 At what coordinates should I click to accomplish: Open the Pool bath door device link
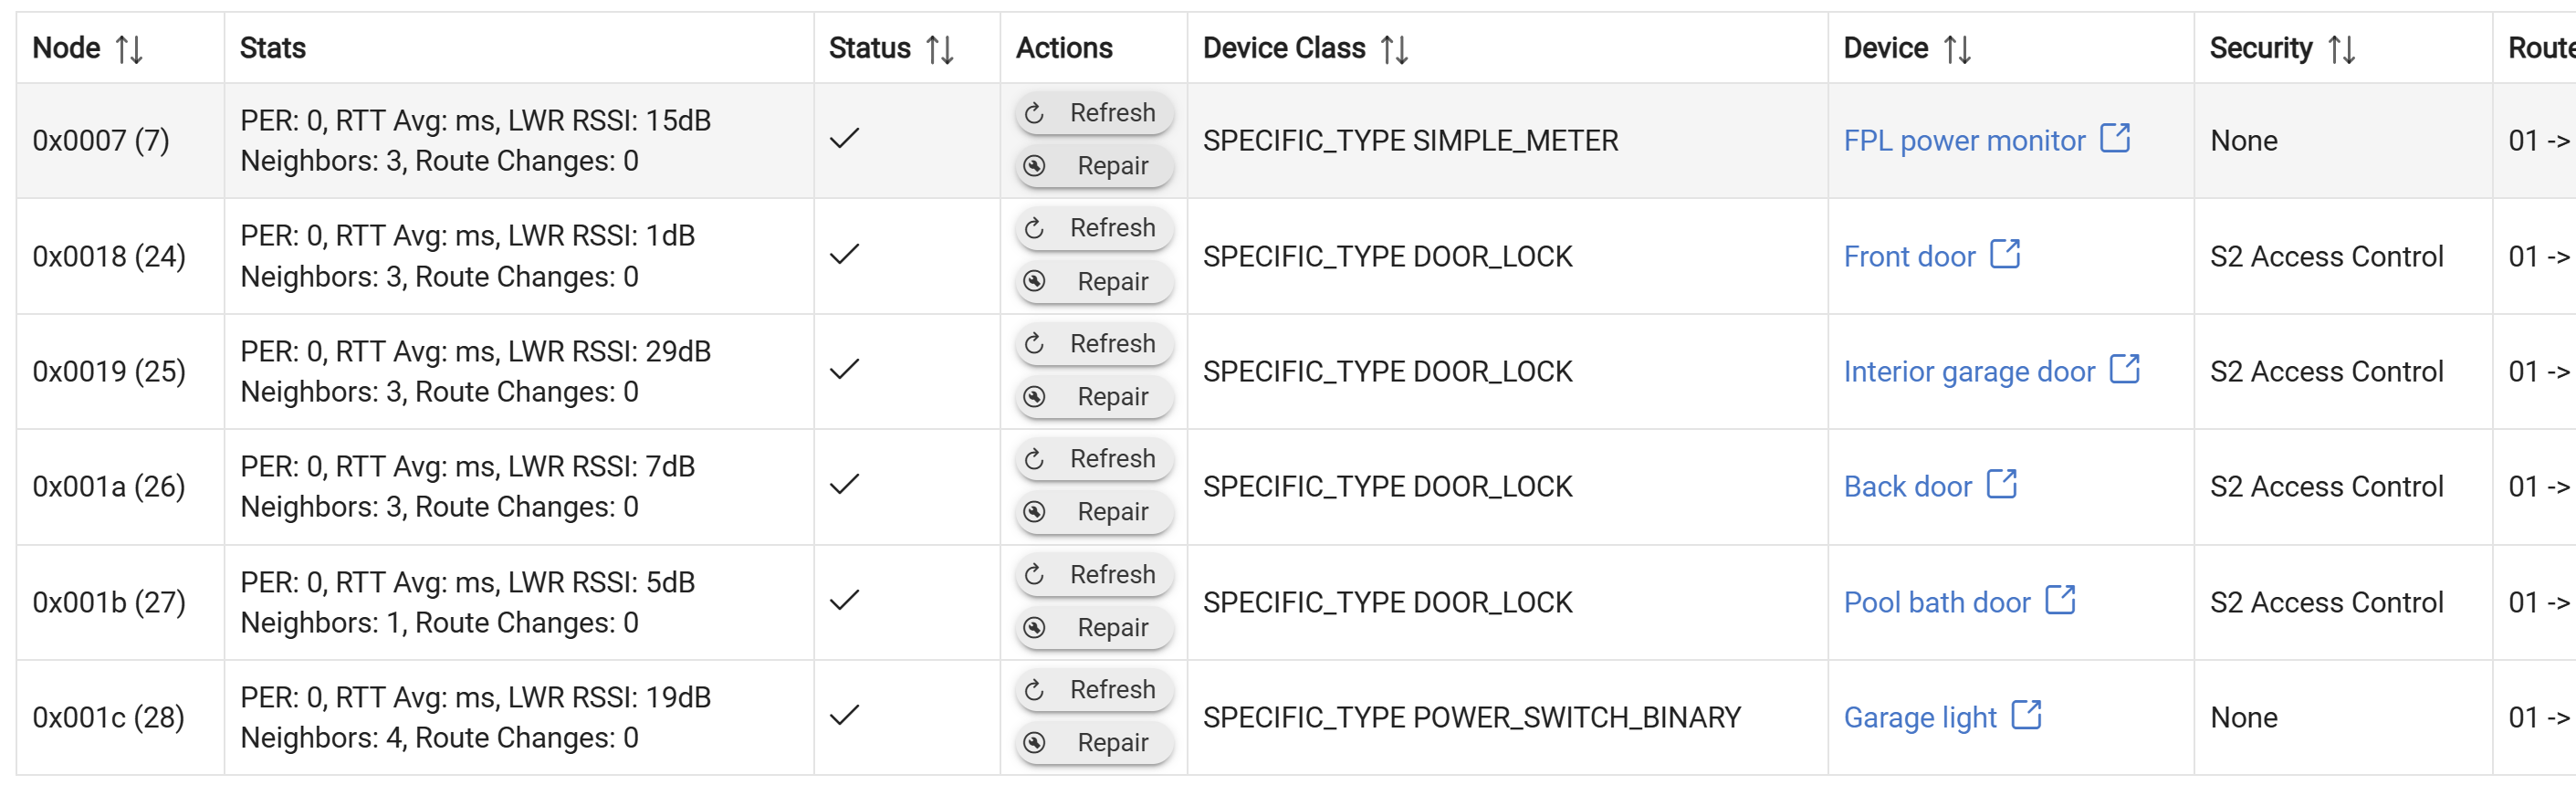(1936, 601)
